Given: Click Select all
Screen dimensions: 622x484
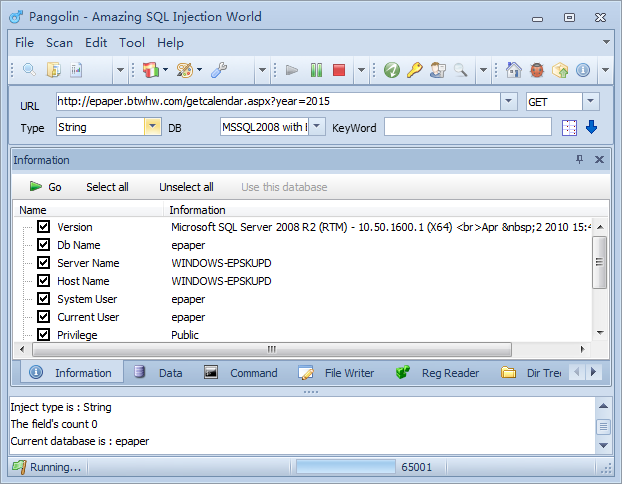Looking at the screenshot, I should coord(107,187).
